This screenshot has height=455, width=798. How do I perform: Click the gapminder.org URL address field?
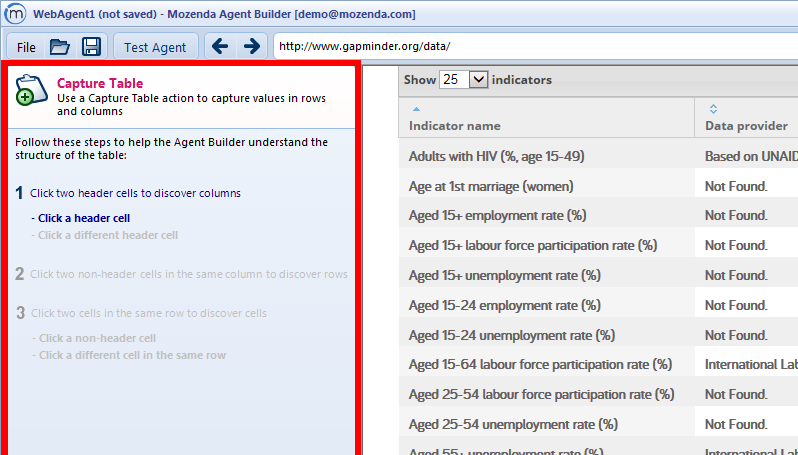click(x=530, y=47)
